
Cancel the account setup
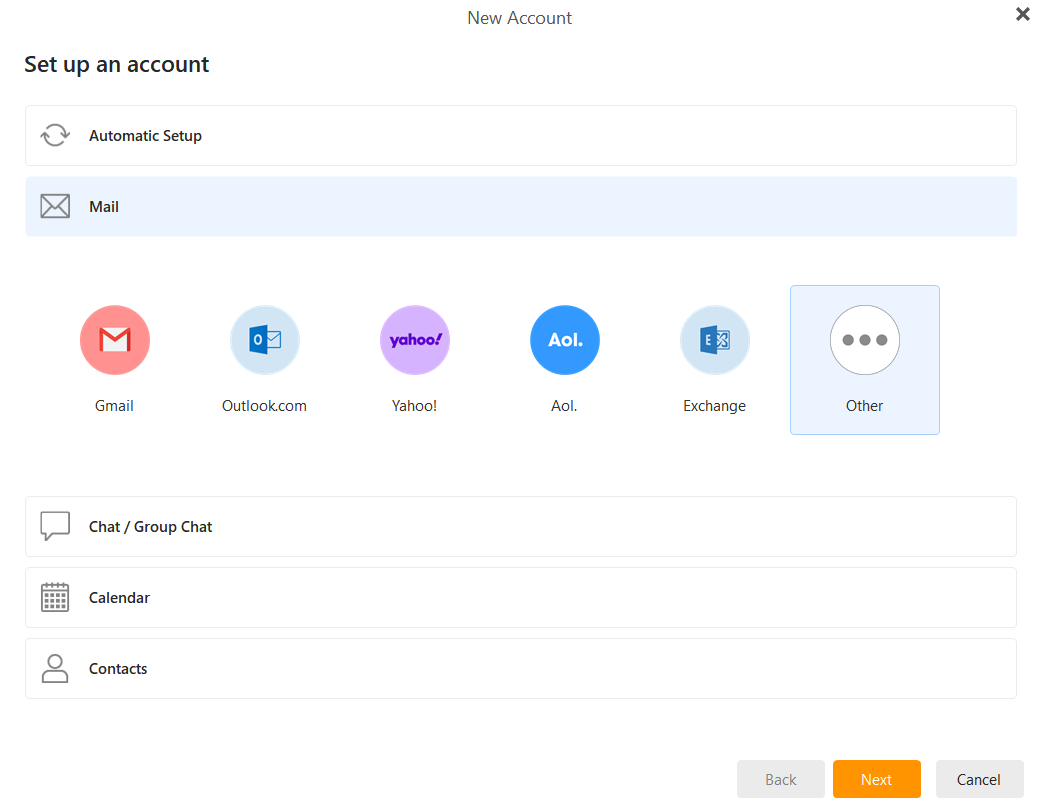(979, 779)
